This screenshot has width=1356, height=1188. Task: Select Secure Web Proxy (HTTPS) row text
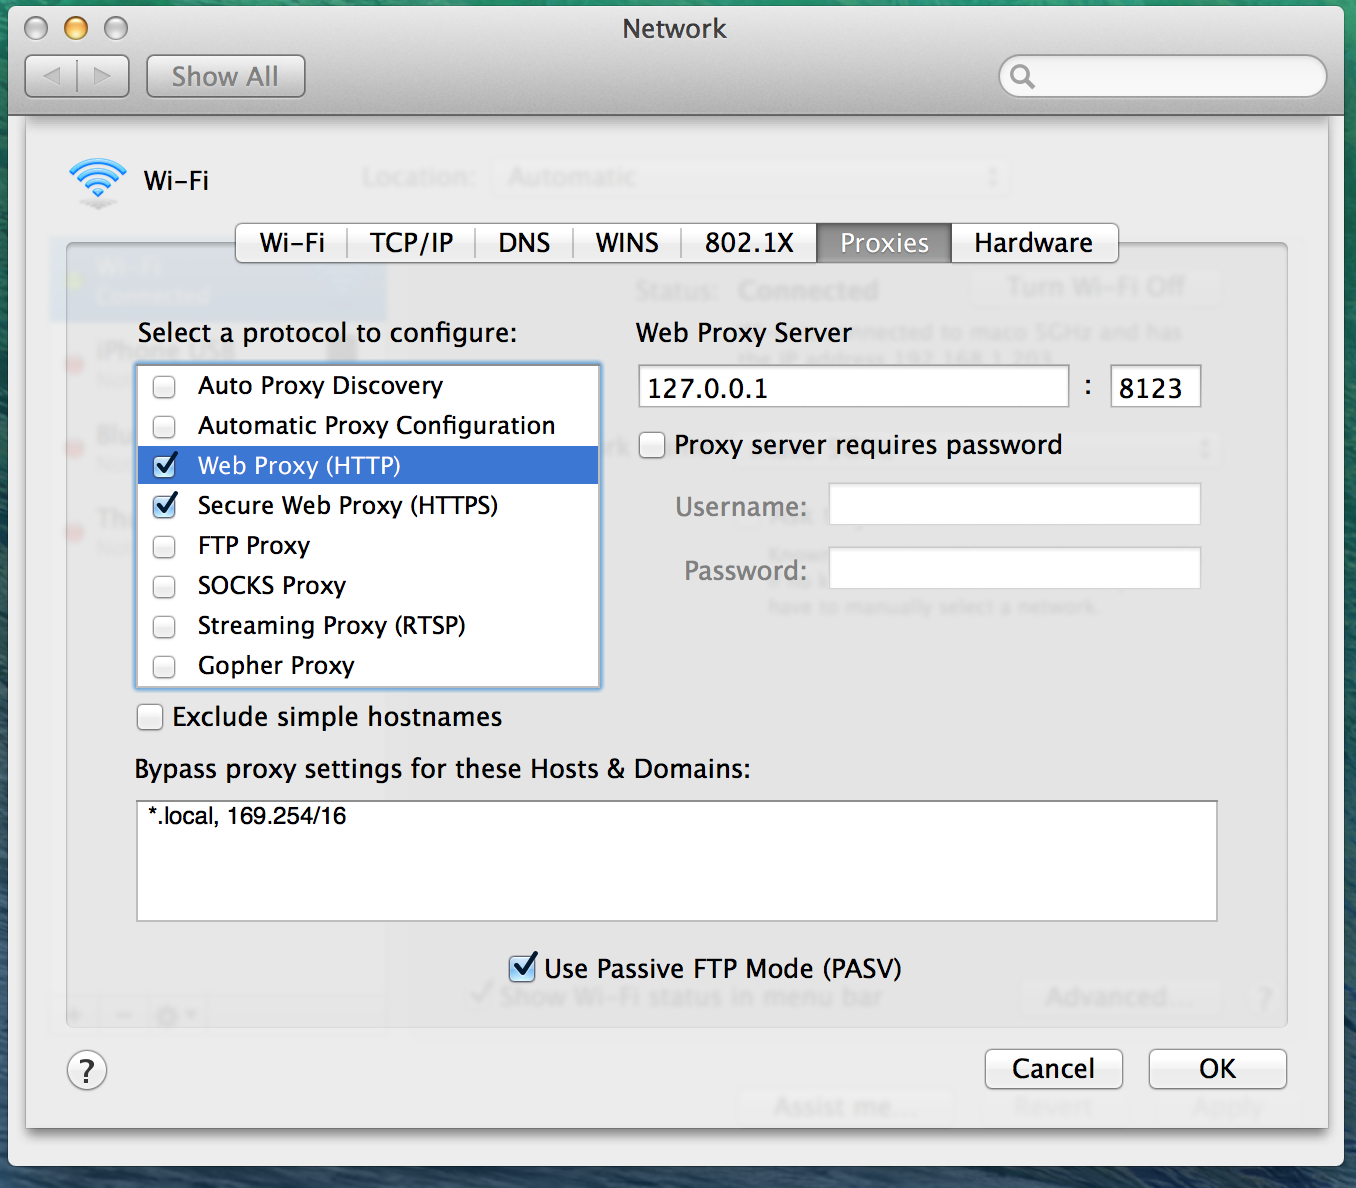point(348,505)
